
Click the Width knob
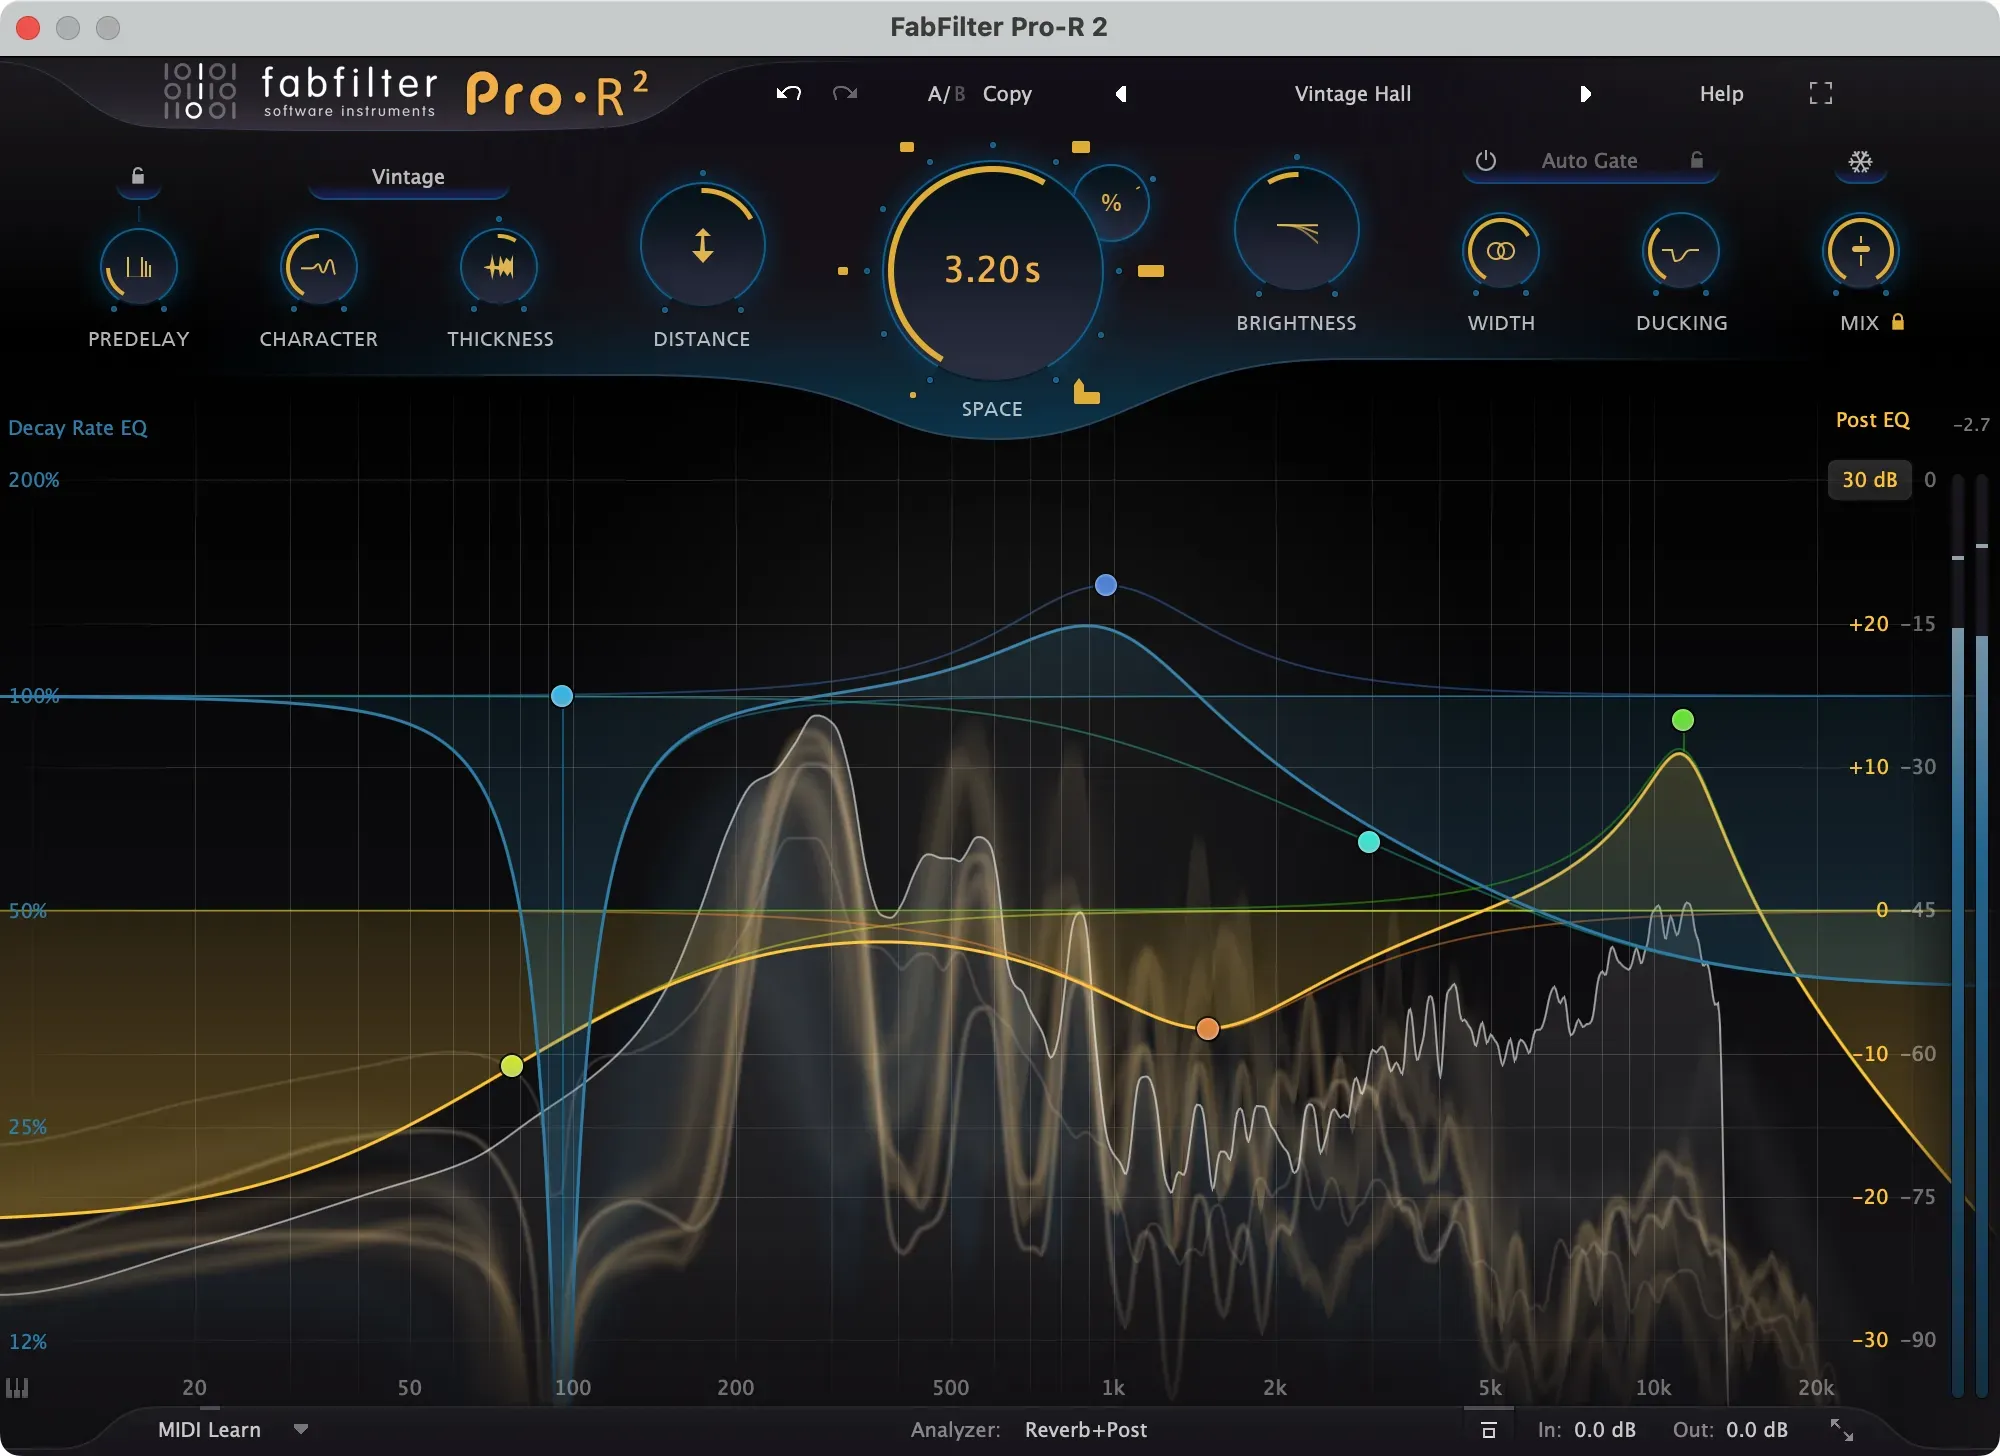click(1501, 251)
